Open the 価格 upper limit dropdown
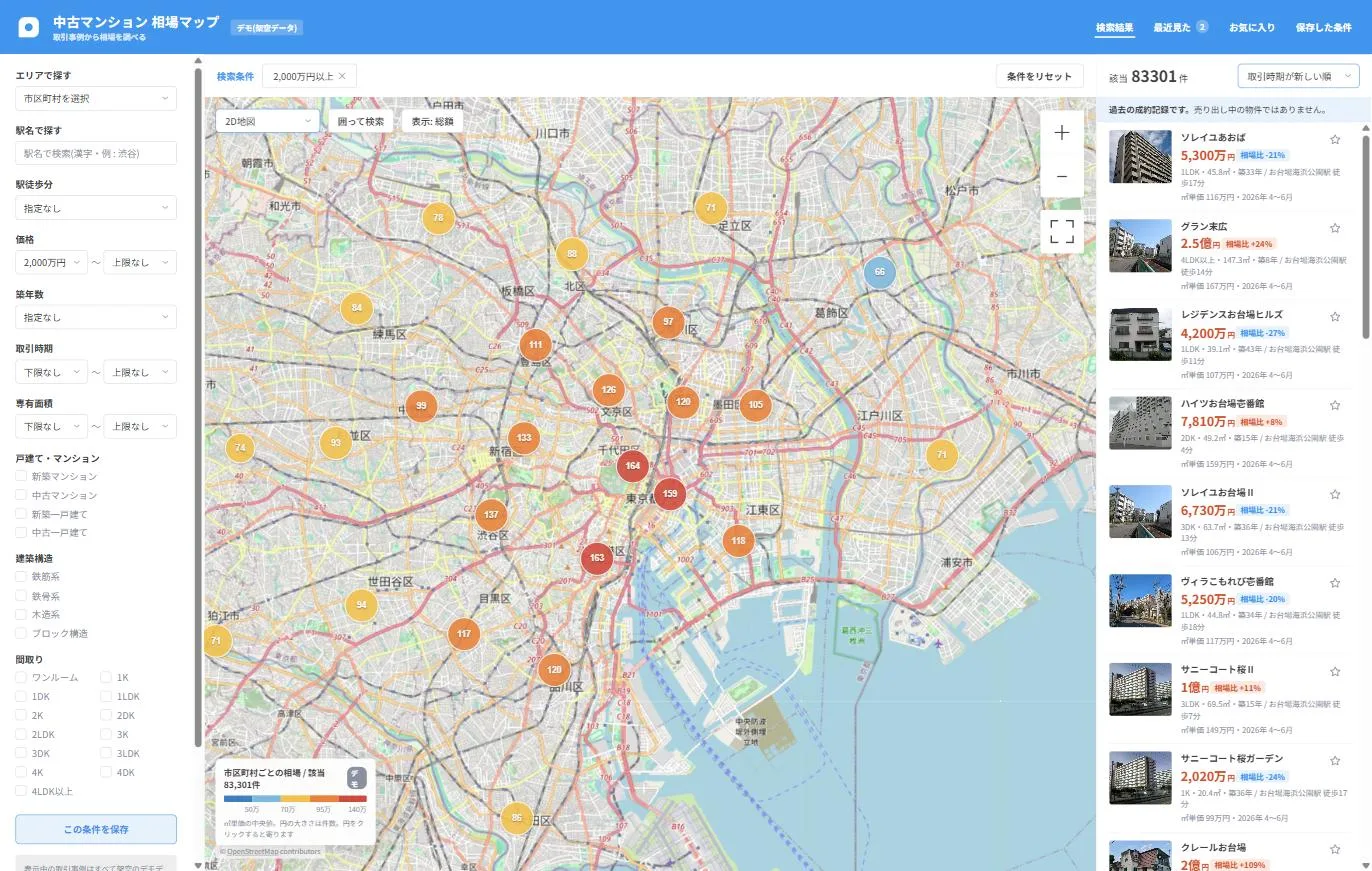This screenshot has height=871, width=1372. 140,263
